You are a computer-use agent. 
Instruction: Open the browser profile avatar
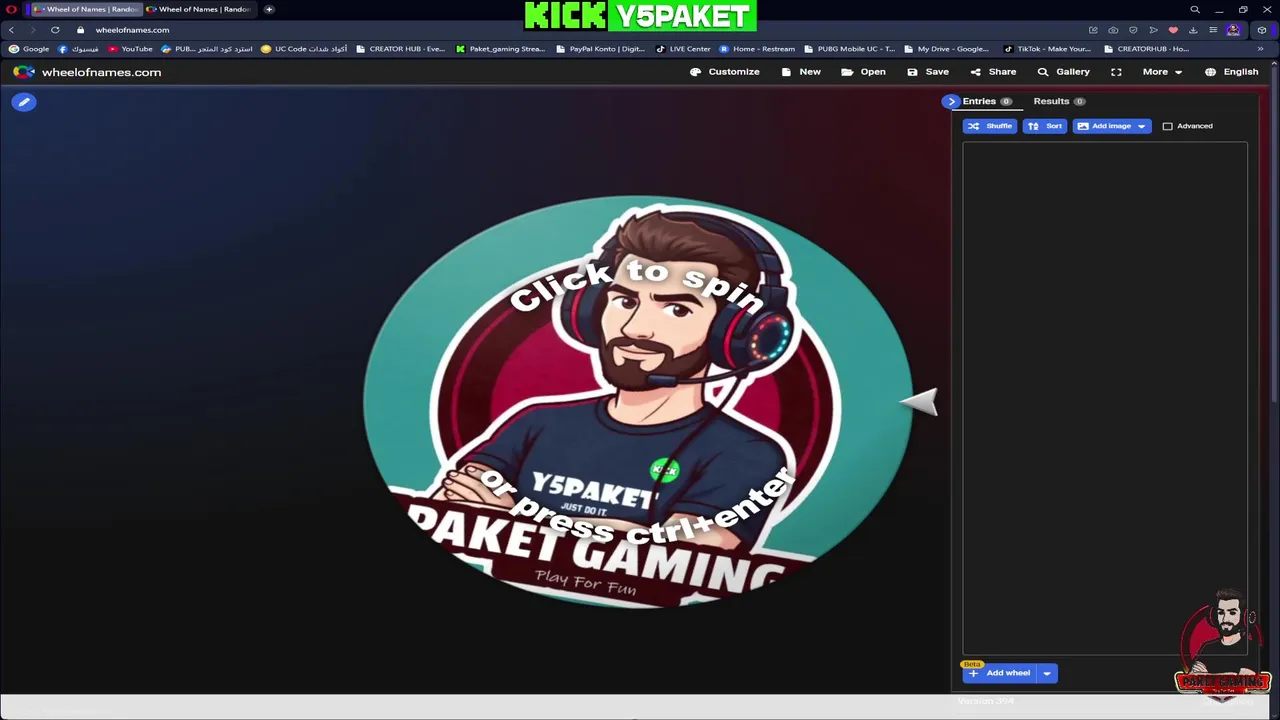coord(1234,30)
